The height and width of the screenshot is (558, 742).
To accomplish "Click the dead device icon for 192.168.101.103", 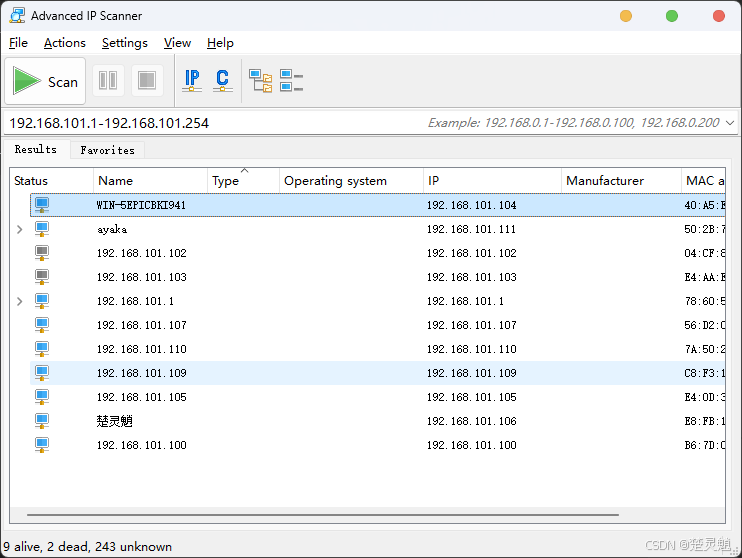I will [42, 277].
